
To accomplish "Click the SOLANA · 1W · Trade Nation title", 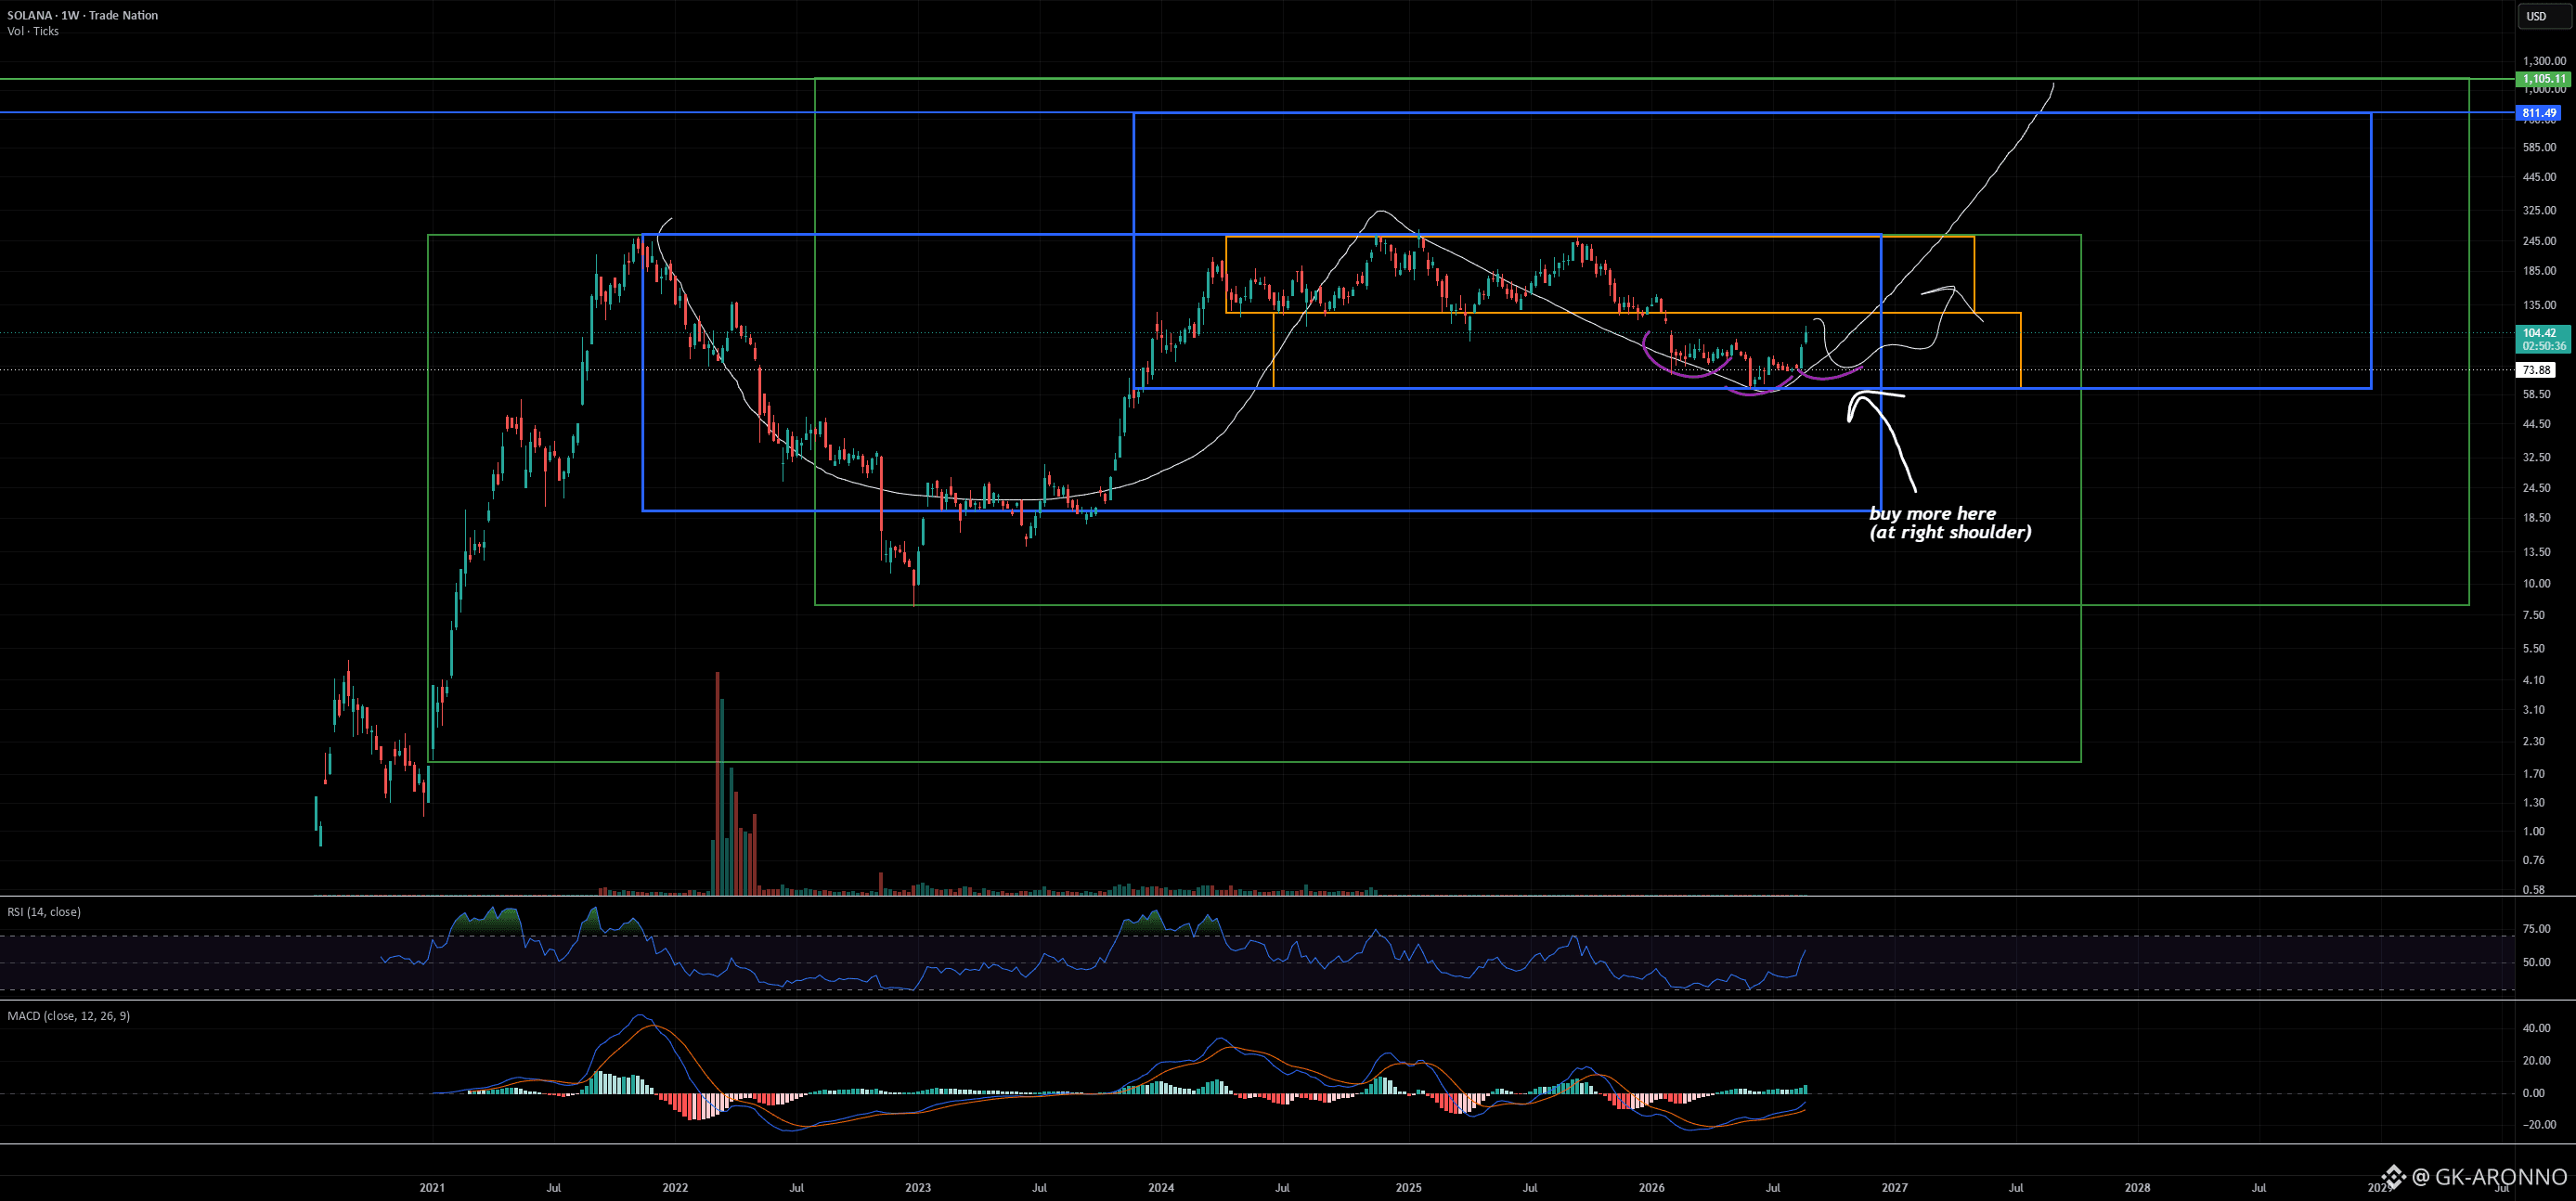I will click(82, 15).
